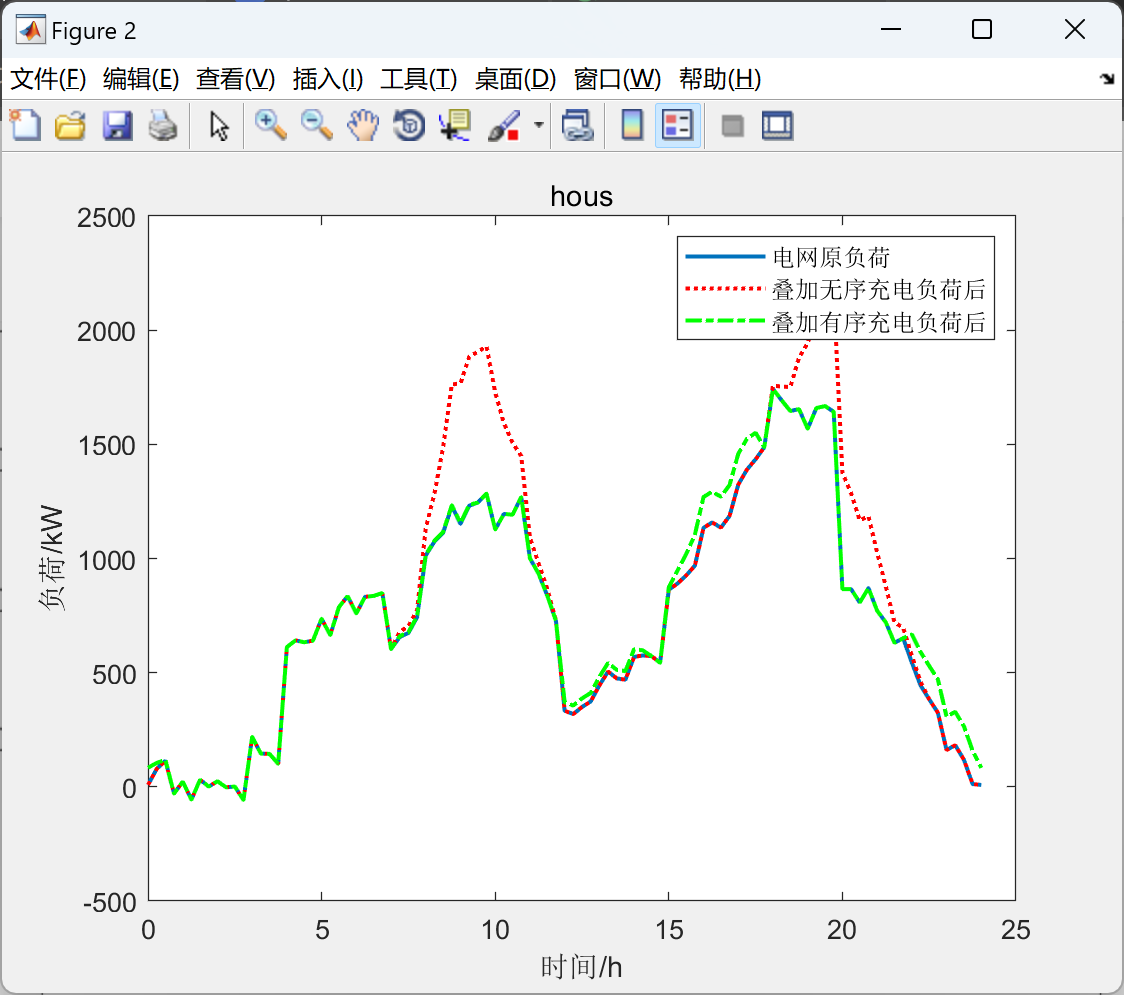This screenshot has width=1124, height=995.
Task: Click x-axis tick label 15
Action: (x=669, y=930)
